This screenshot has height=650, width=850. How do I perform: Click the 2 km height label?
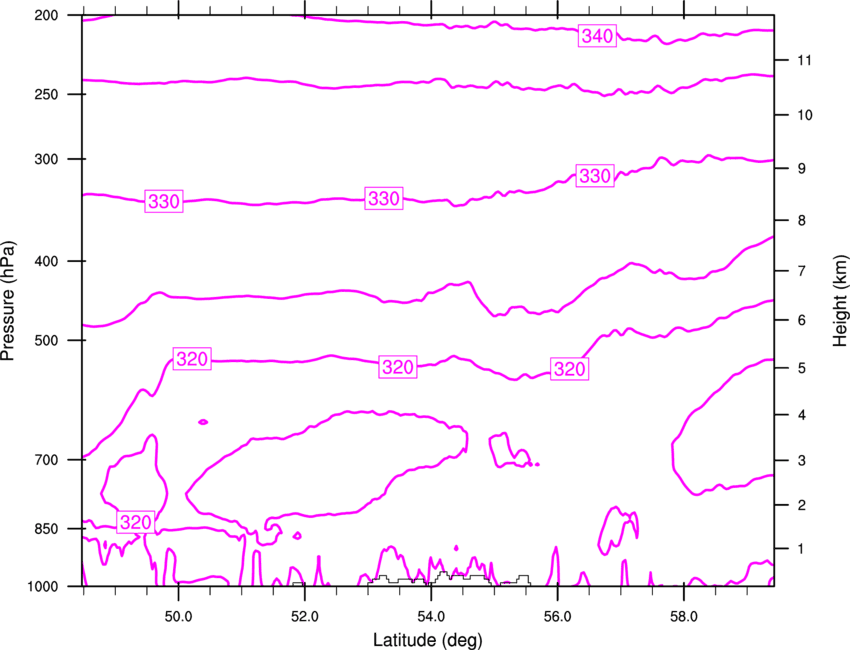coord(802,505)
